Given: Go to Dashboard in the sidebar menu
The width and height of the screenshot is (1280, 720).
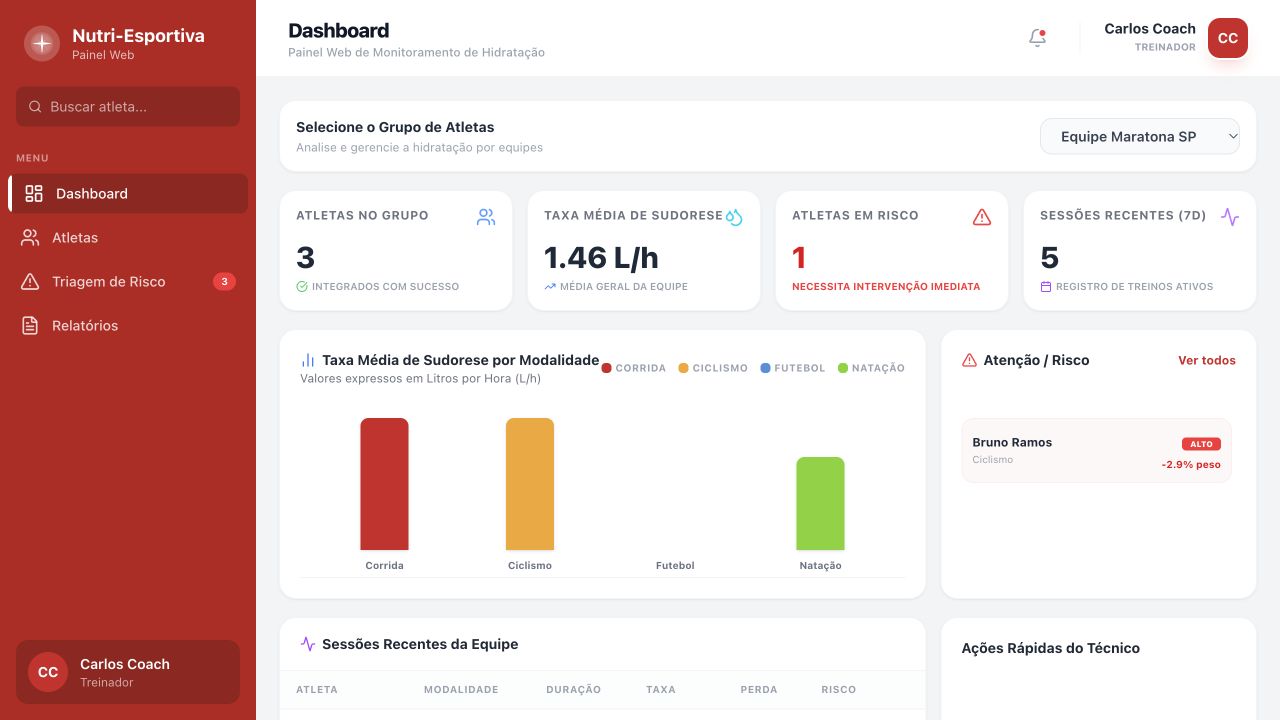Looking at the screenshot, I should [128, 193].
